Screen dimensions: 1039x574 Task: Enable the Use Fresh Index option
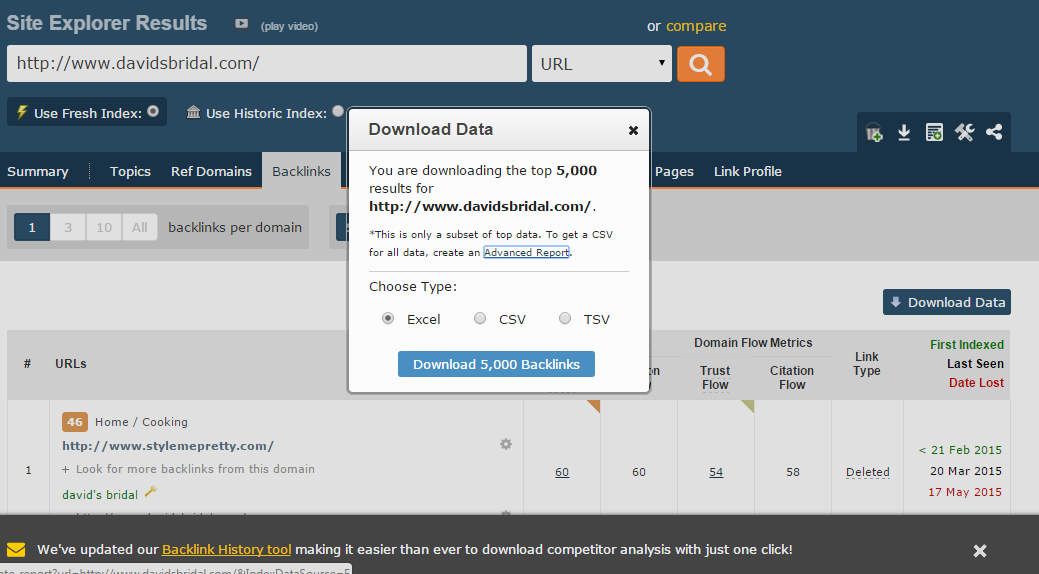tap(153, 111)
